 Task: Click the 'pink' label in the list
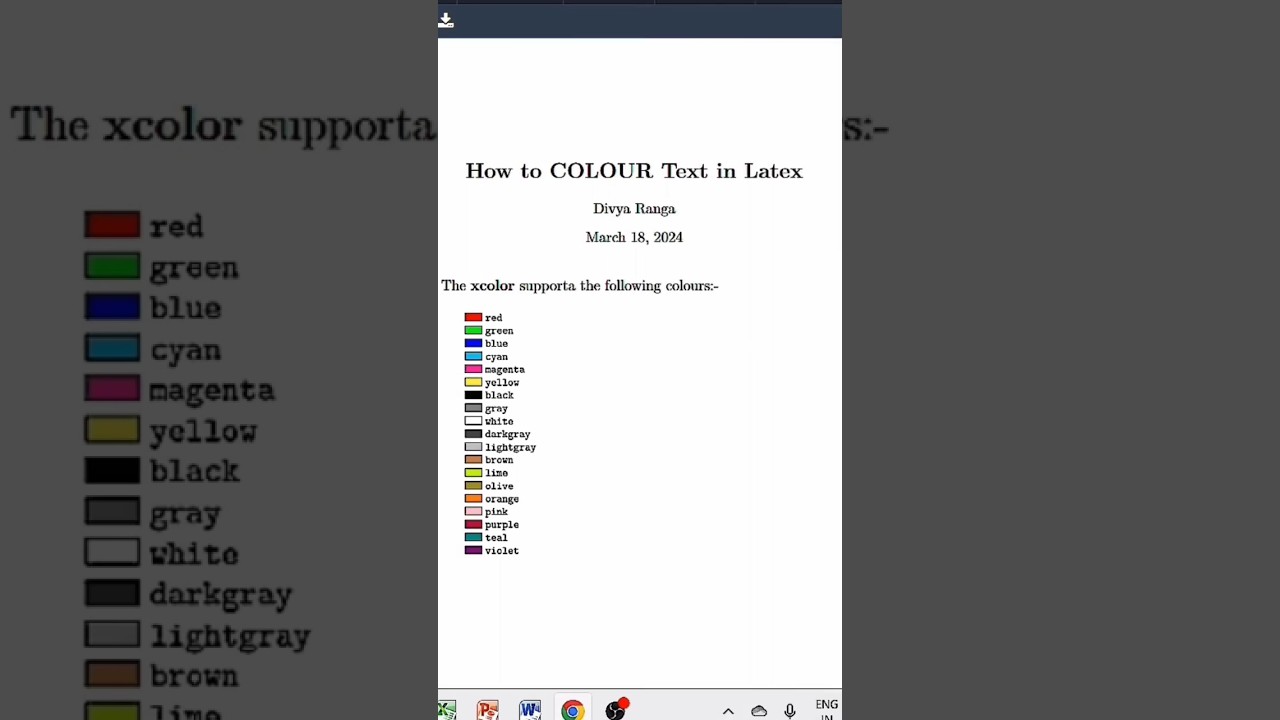point(496,512)
